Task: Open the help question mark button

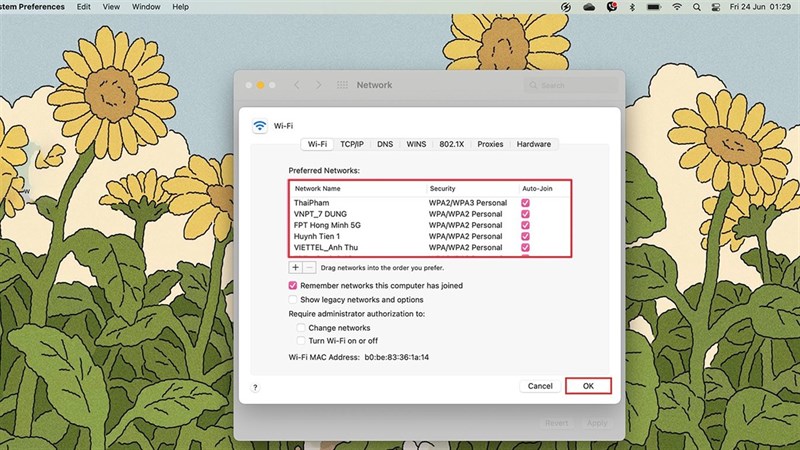Action: [x=255, y=386]
